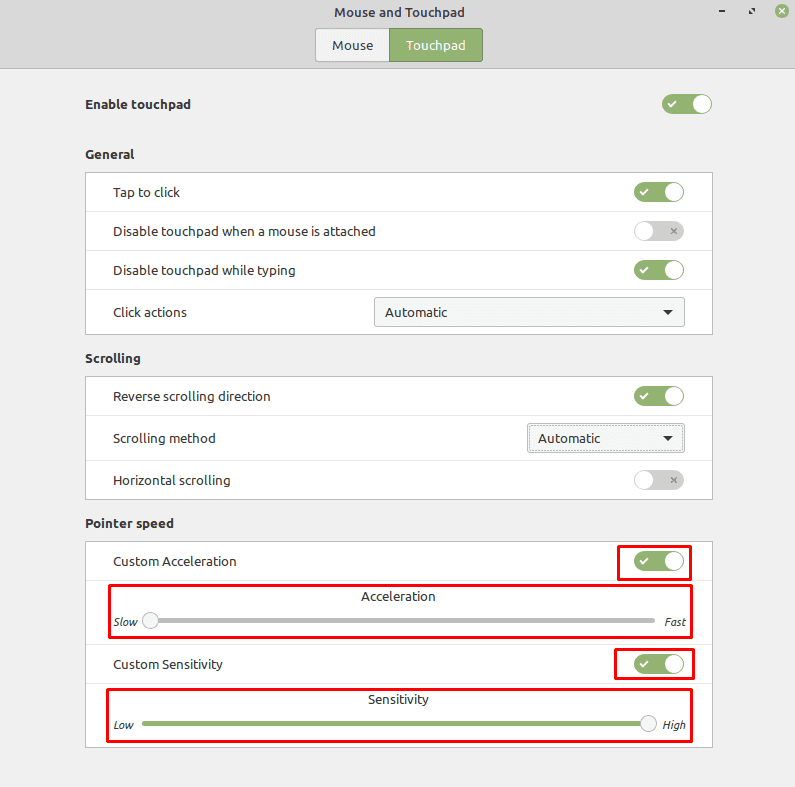Enable Horizontal scrolling switch
The height and width of the screenshot is (787, 795).
659,480
